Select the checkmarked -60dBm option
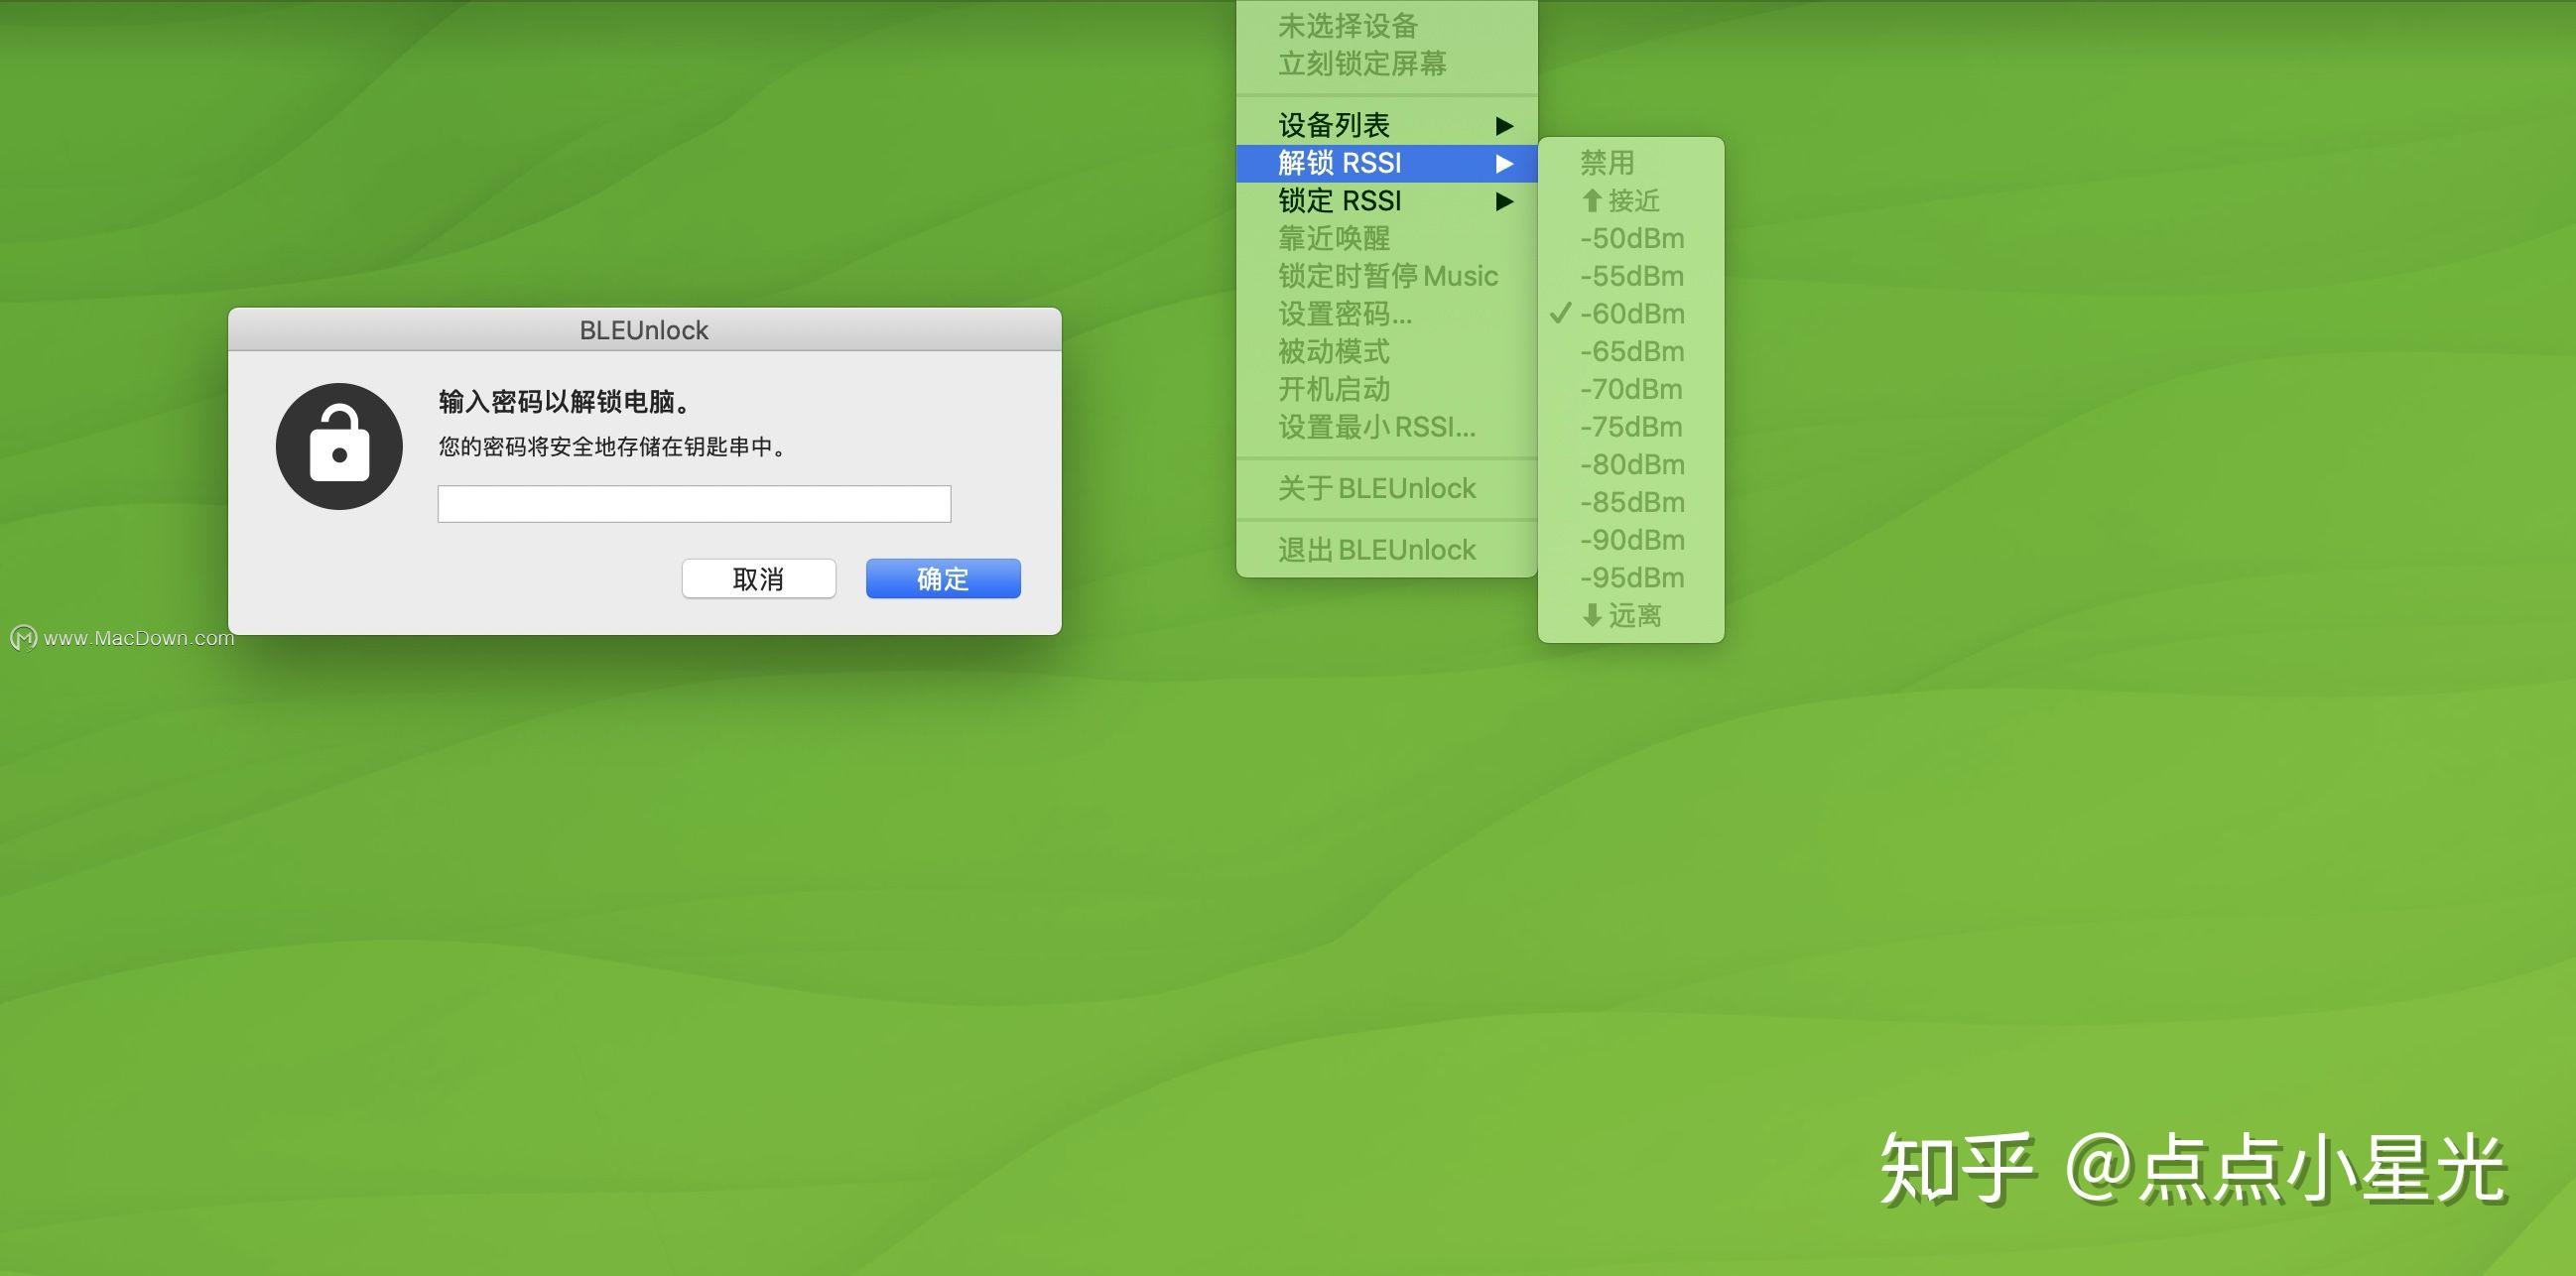Image resolution: width=2576 pixels, height=1276 pixels. (x=1632, y=313)
